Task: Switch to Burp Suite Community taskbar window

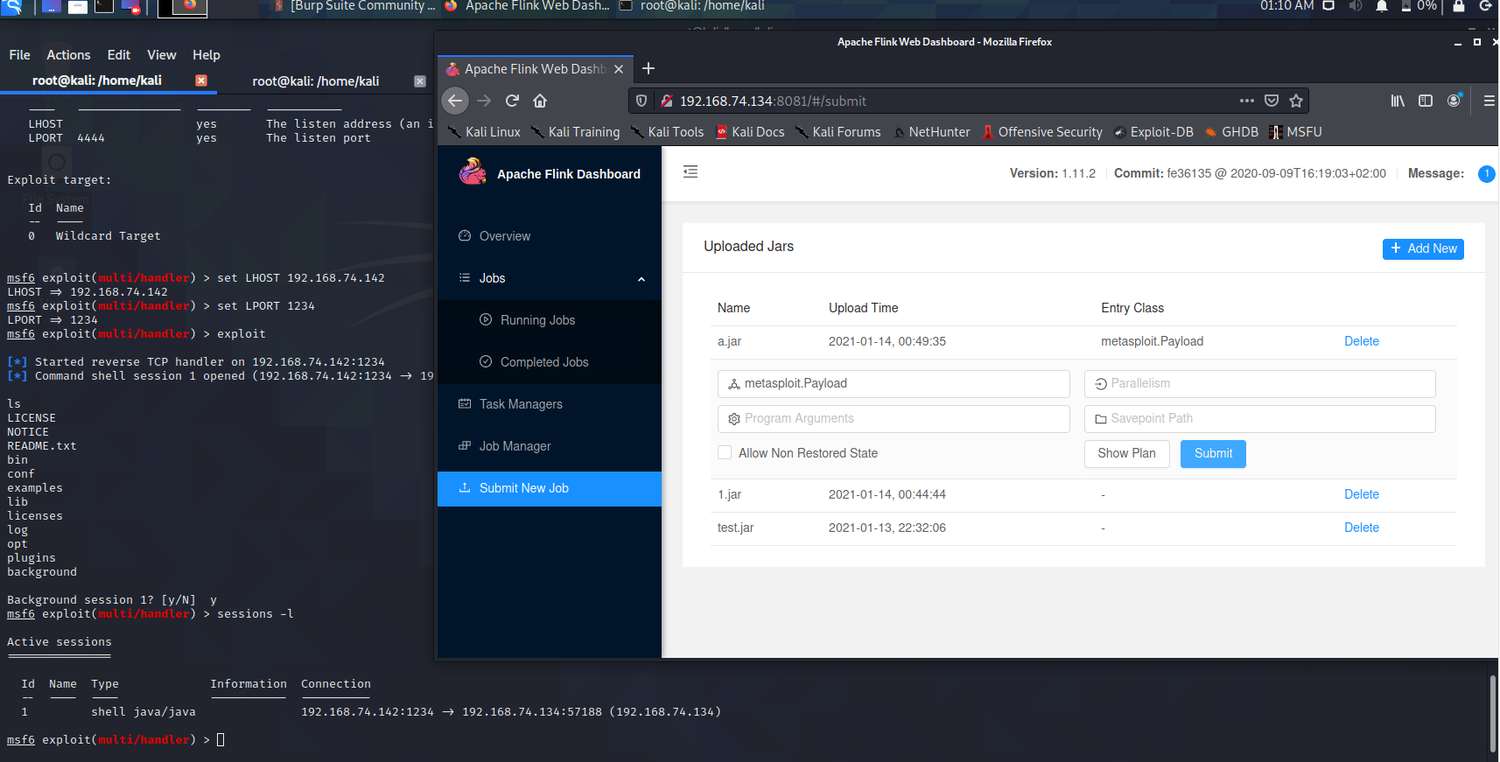Action: pyautogui.click(x=354, y=6)
